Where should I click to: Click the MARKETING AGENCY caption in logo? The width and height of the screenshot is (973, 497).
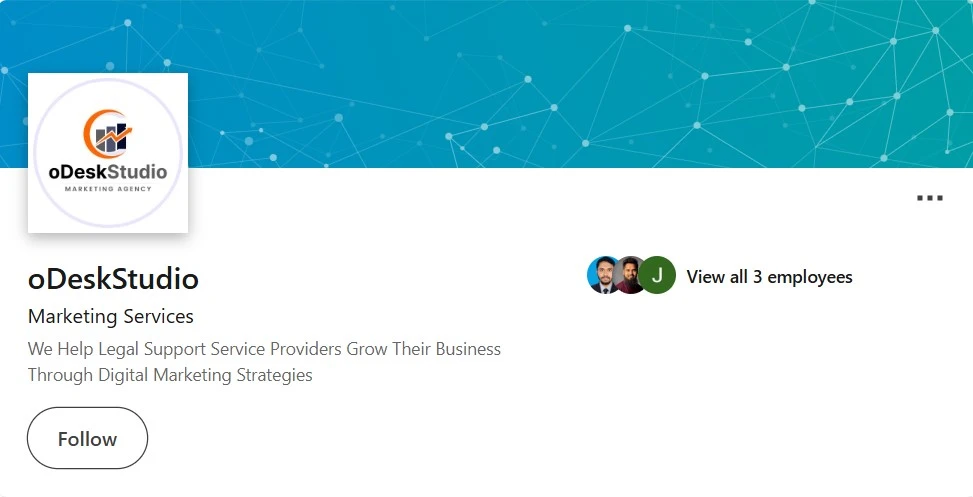point(108,189)
